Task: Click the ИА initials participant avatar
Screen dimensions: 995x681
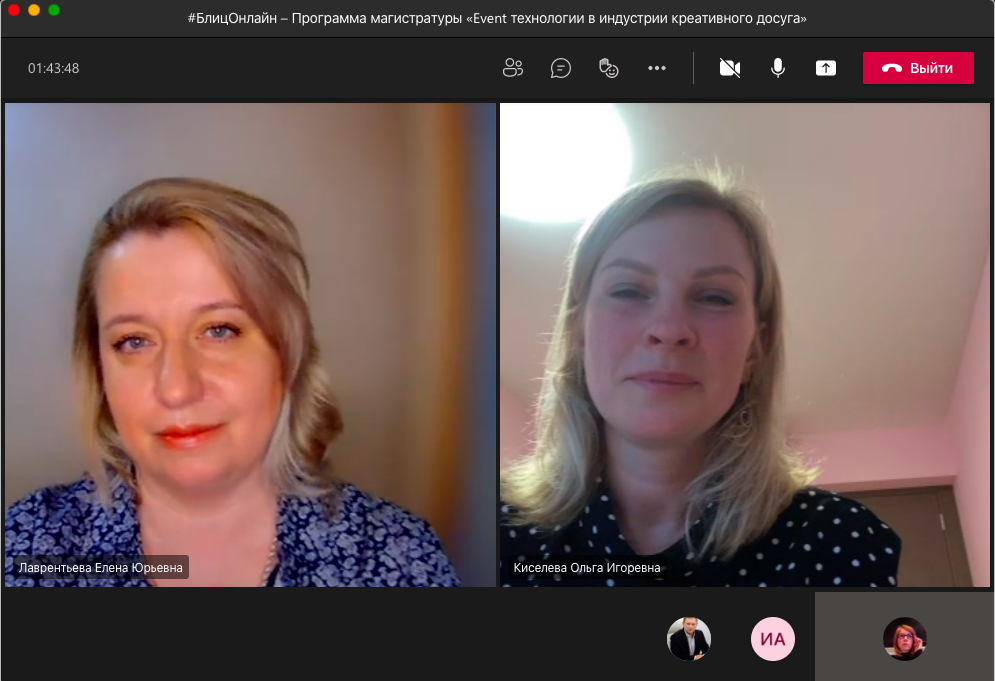Action: 772,639
